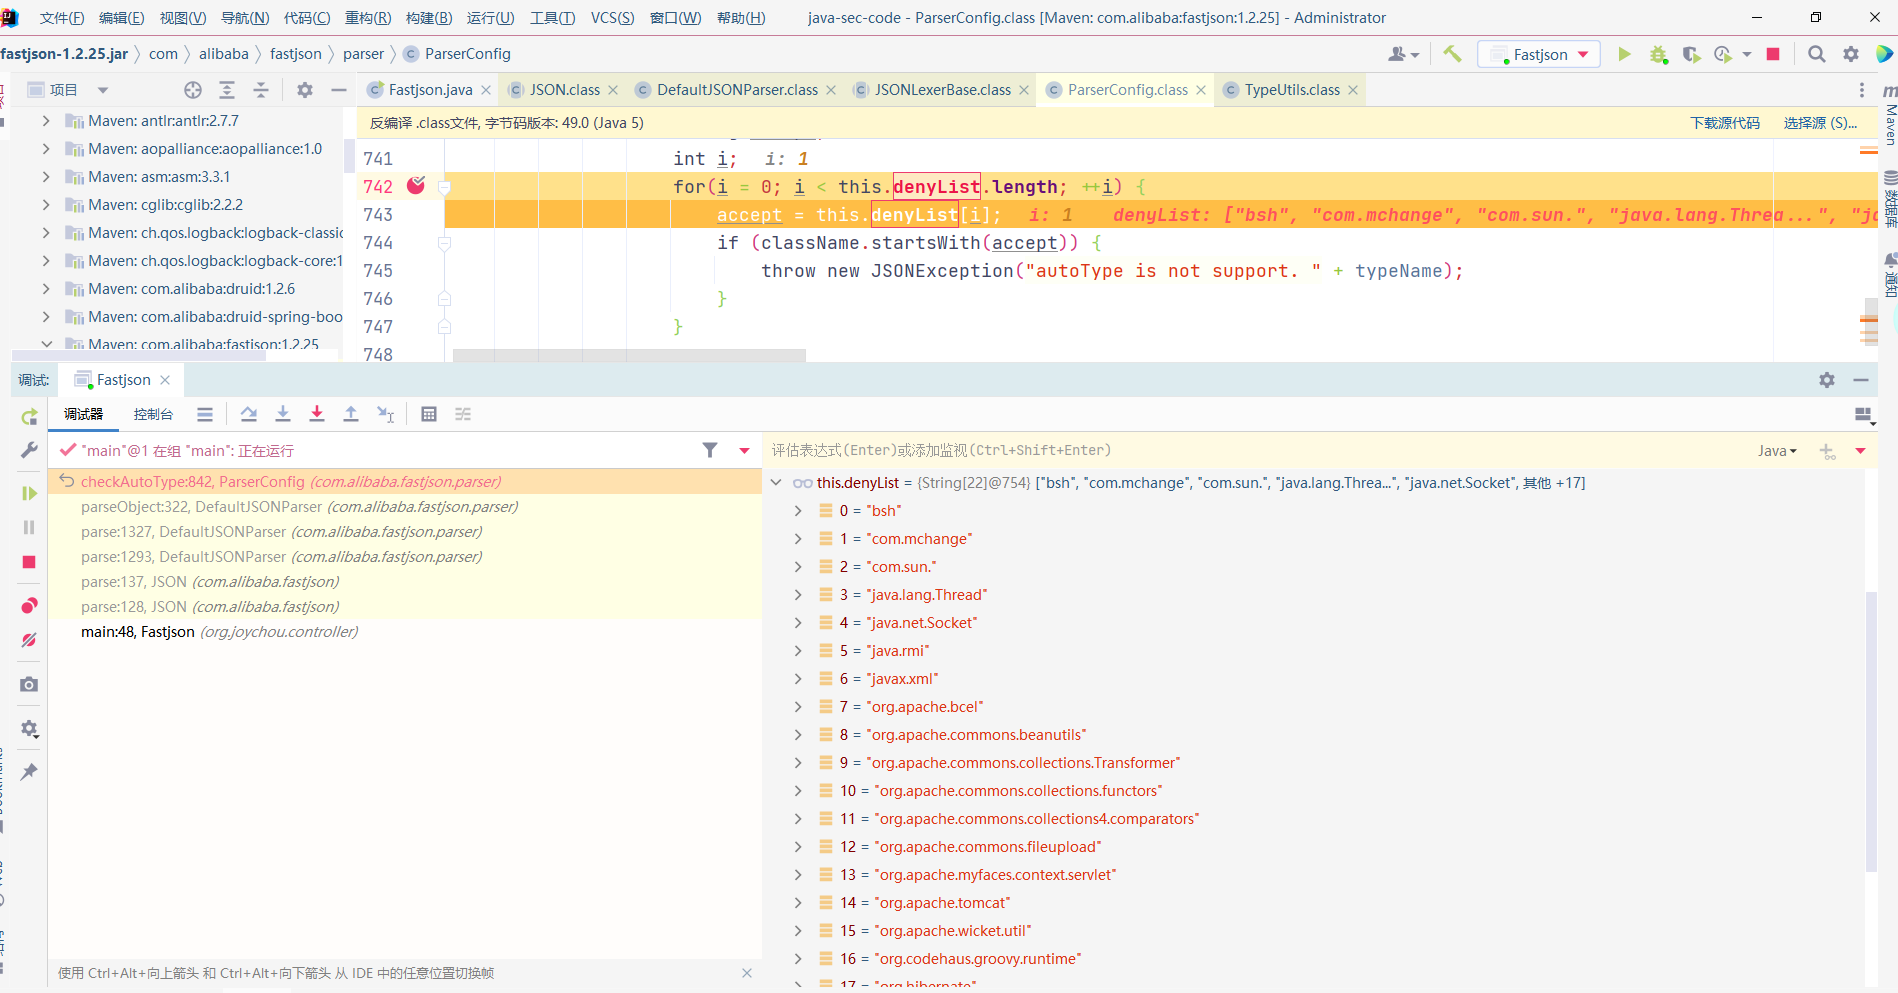Open the VCS(S) menu

(x=612, y=18)
